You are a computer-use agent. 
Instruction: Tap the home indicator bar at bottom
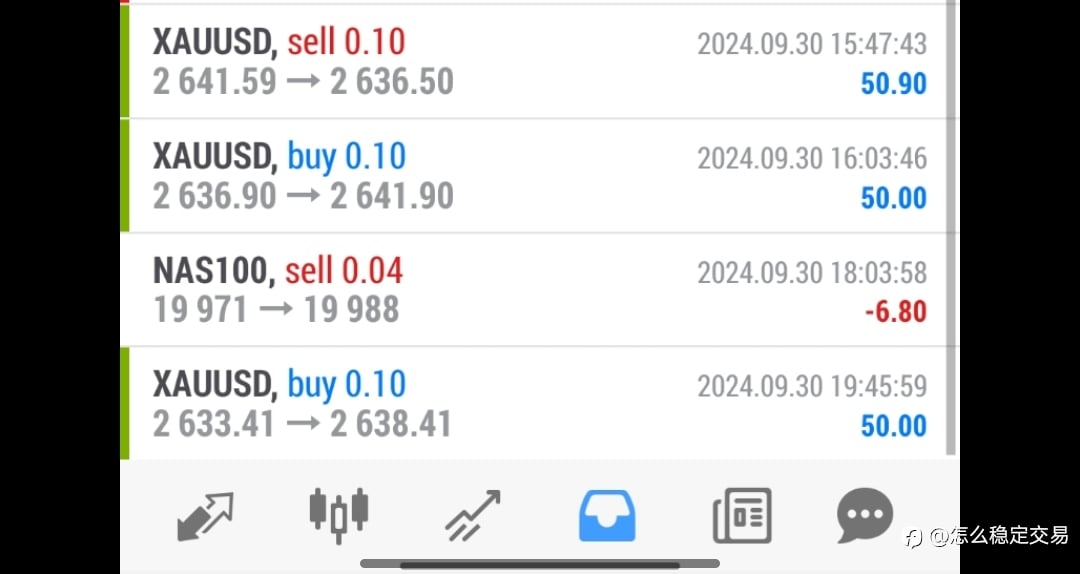[540, 564]
